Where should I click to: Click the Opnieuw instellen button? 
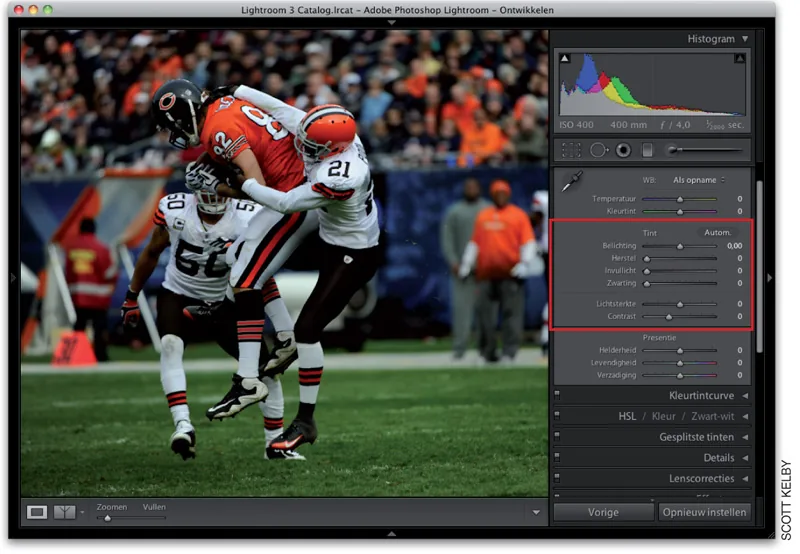pyautogui.click(x=704, y=512)
